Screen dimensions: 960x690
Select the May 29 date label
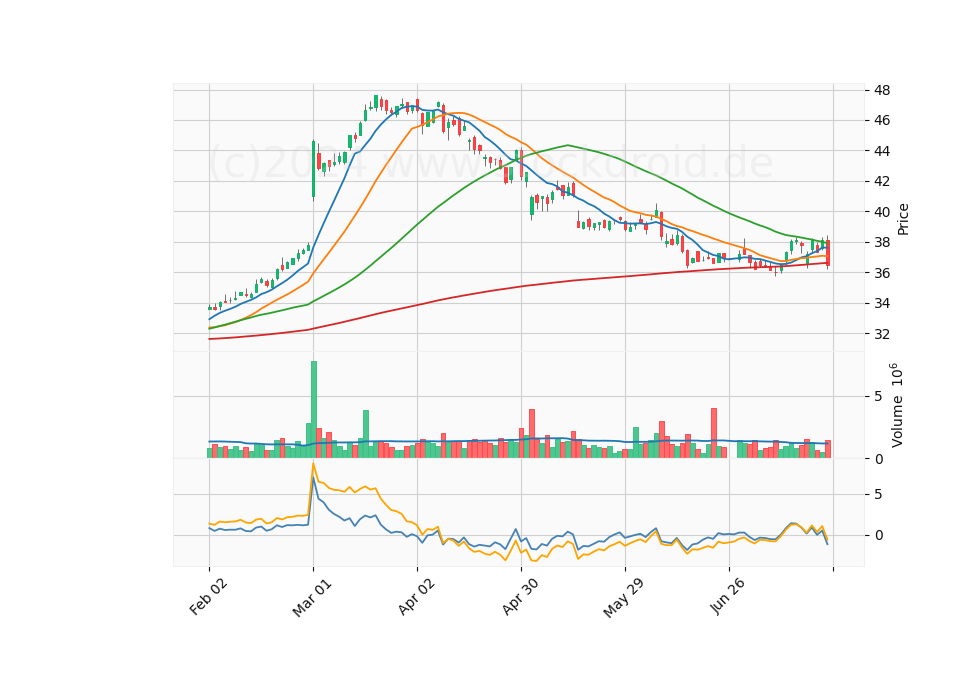tap(624, 597)
